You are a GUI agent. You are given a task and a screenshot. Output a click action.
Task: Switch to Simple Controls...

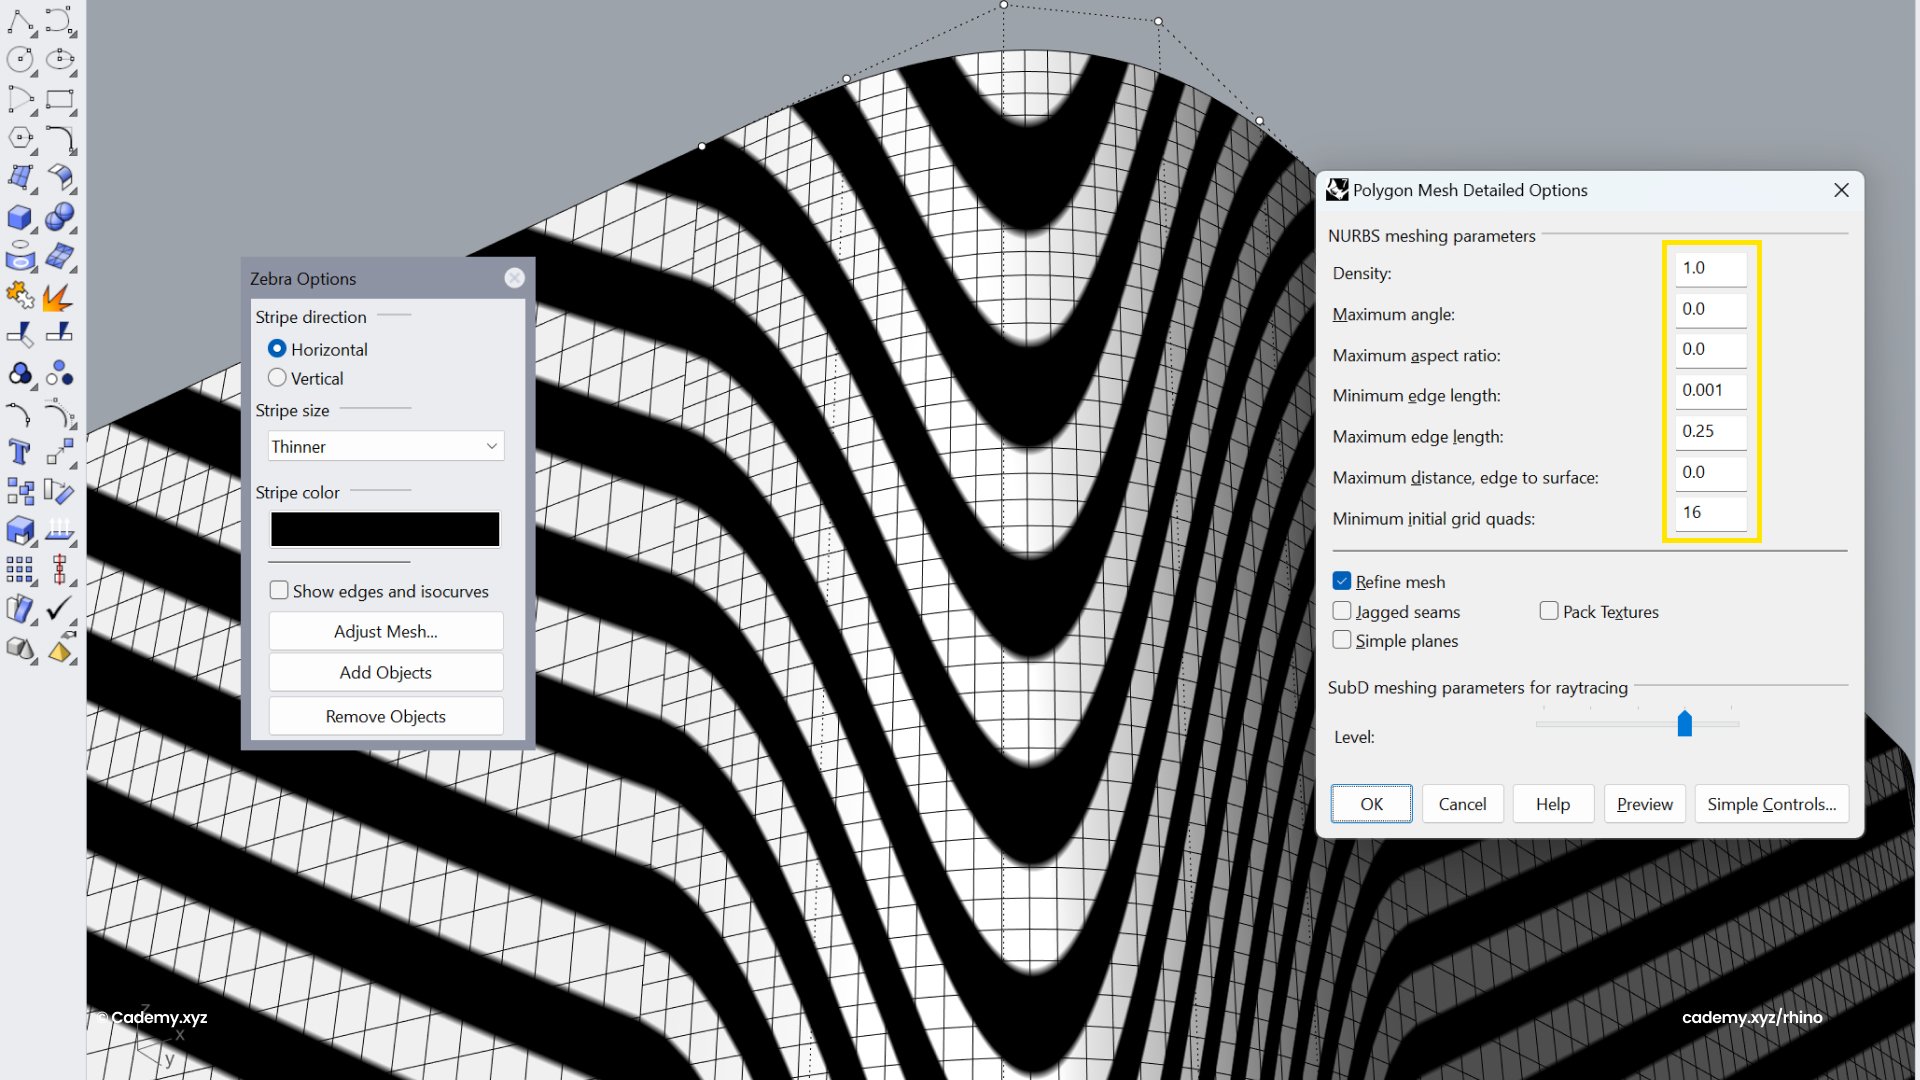1771,804
